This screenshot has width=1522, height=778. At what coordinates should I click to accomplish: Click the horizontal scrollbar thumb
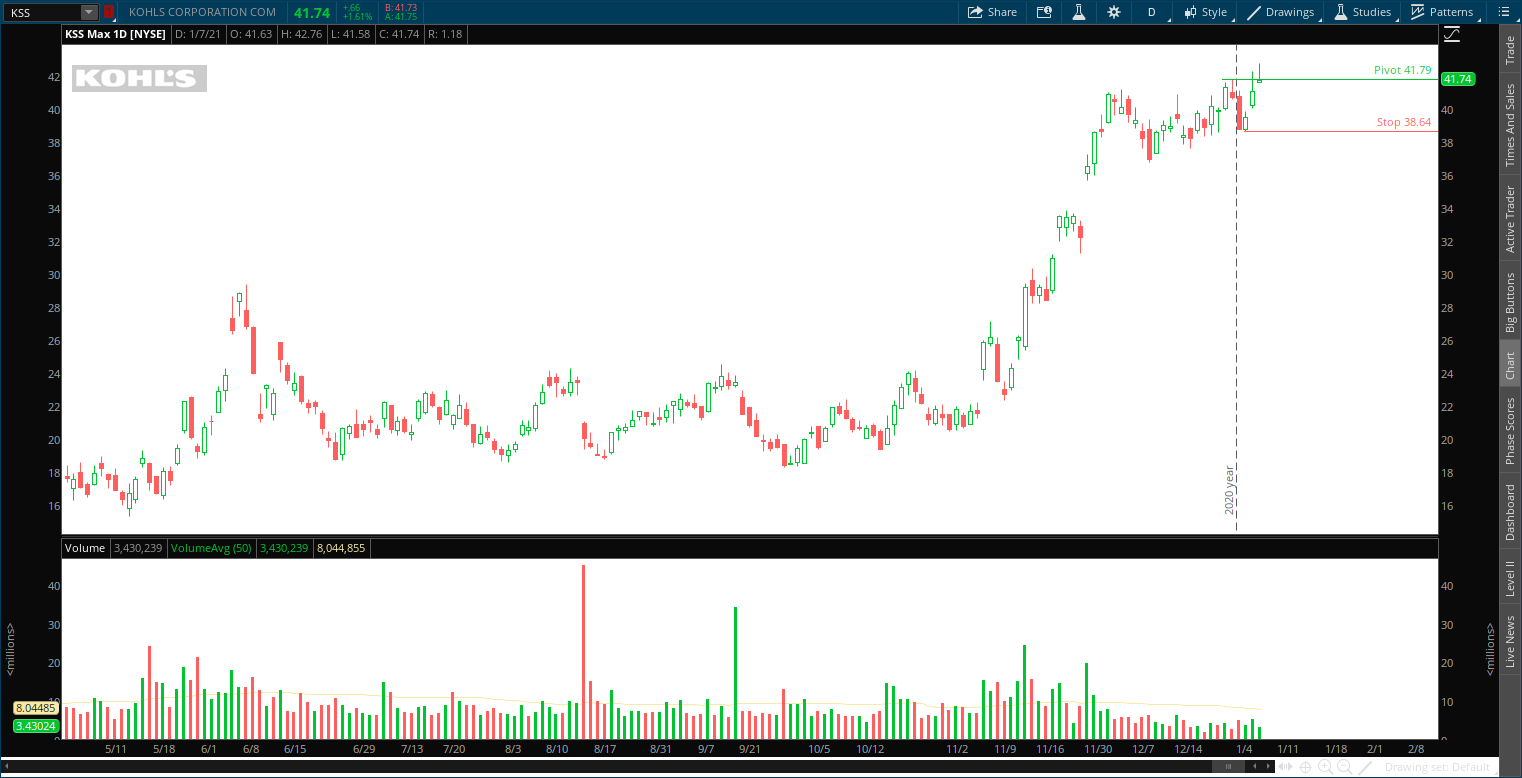[x=1228, y=767]
